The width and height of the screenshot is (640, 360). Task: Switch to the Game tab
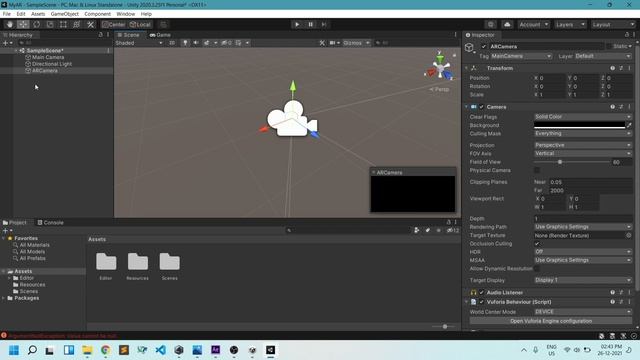tap(160, 35)
